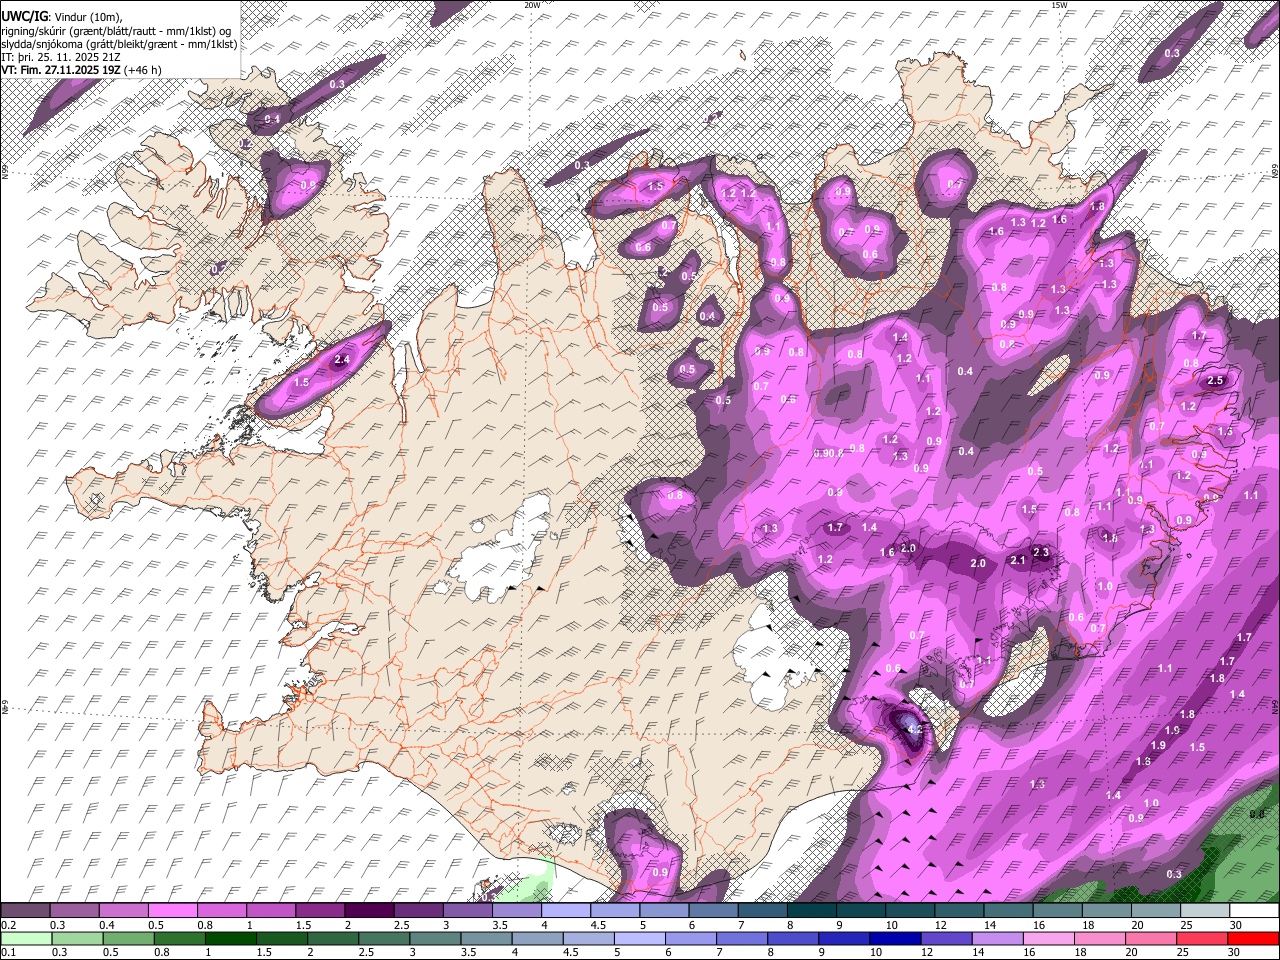Click the 'UWC/IG: Vindur (10m),' title line
Image resolution: width=1280 pixels, height=960 pixels.
tap(62, 17)
